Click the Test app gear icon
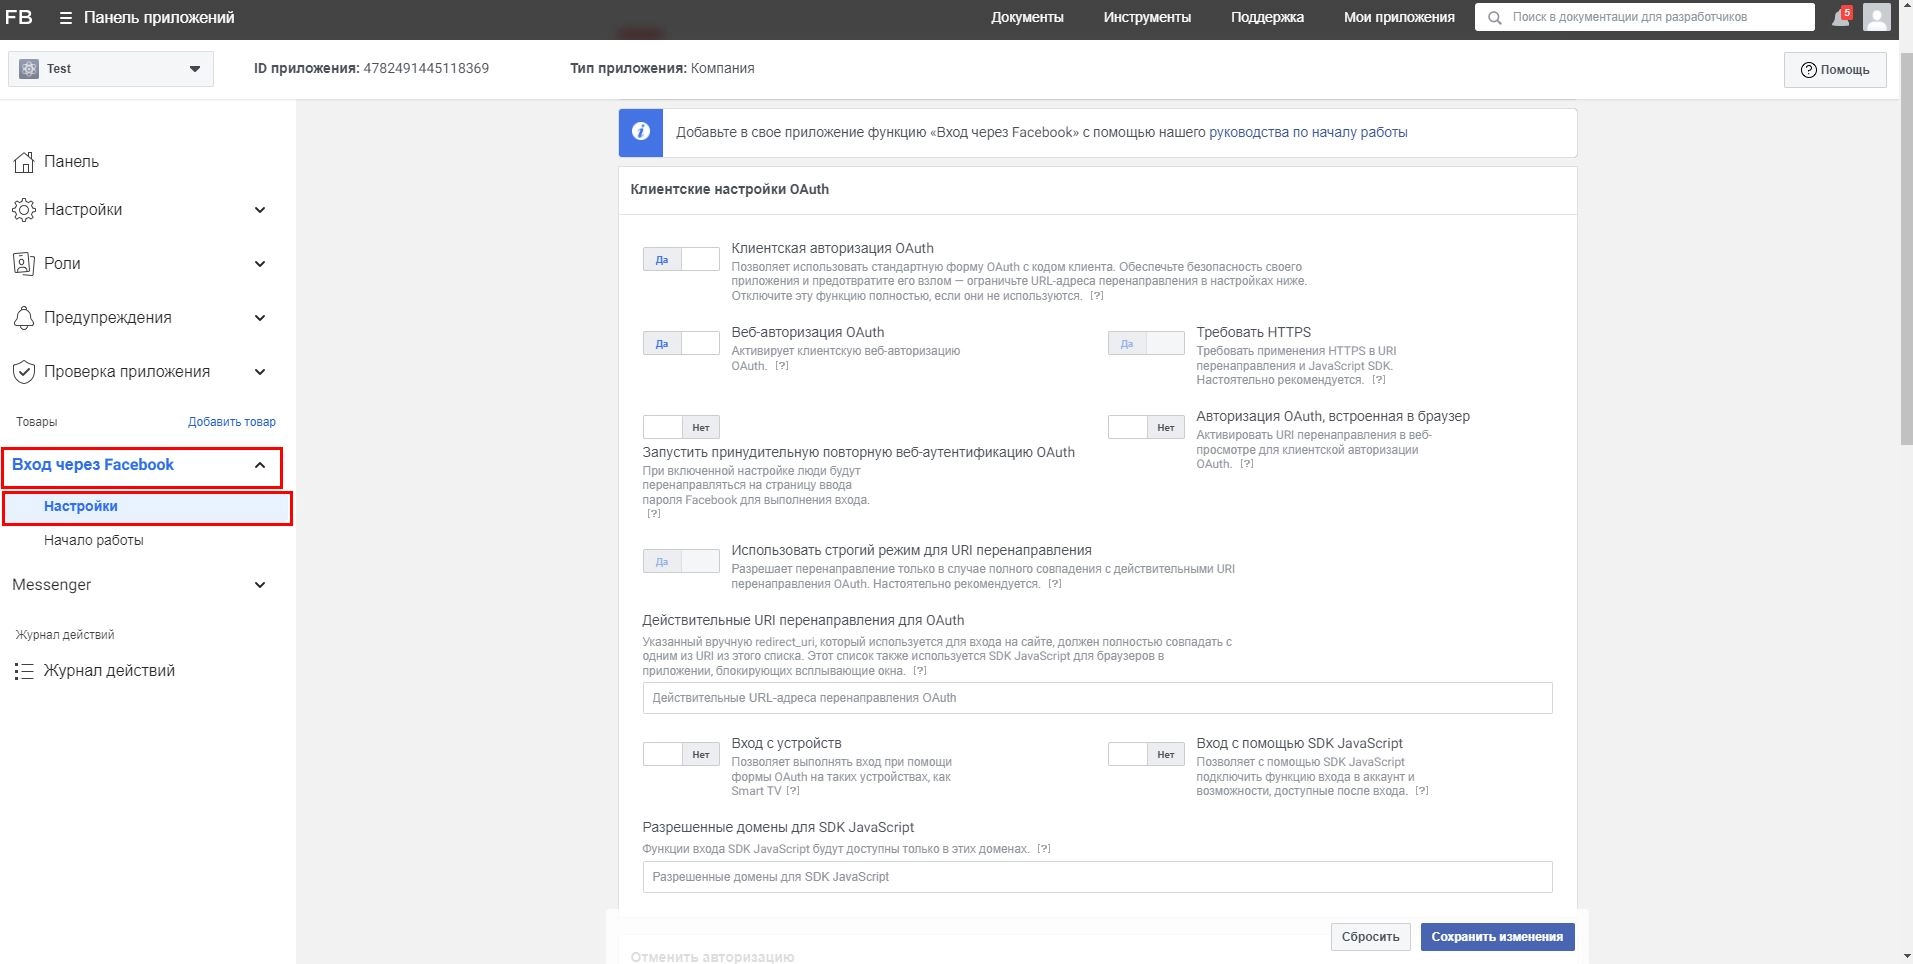The width and height of the screenshot is (1913, 964). (29, 69)
